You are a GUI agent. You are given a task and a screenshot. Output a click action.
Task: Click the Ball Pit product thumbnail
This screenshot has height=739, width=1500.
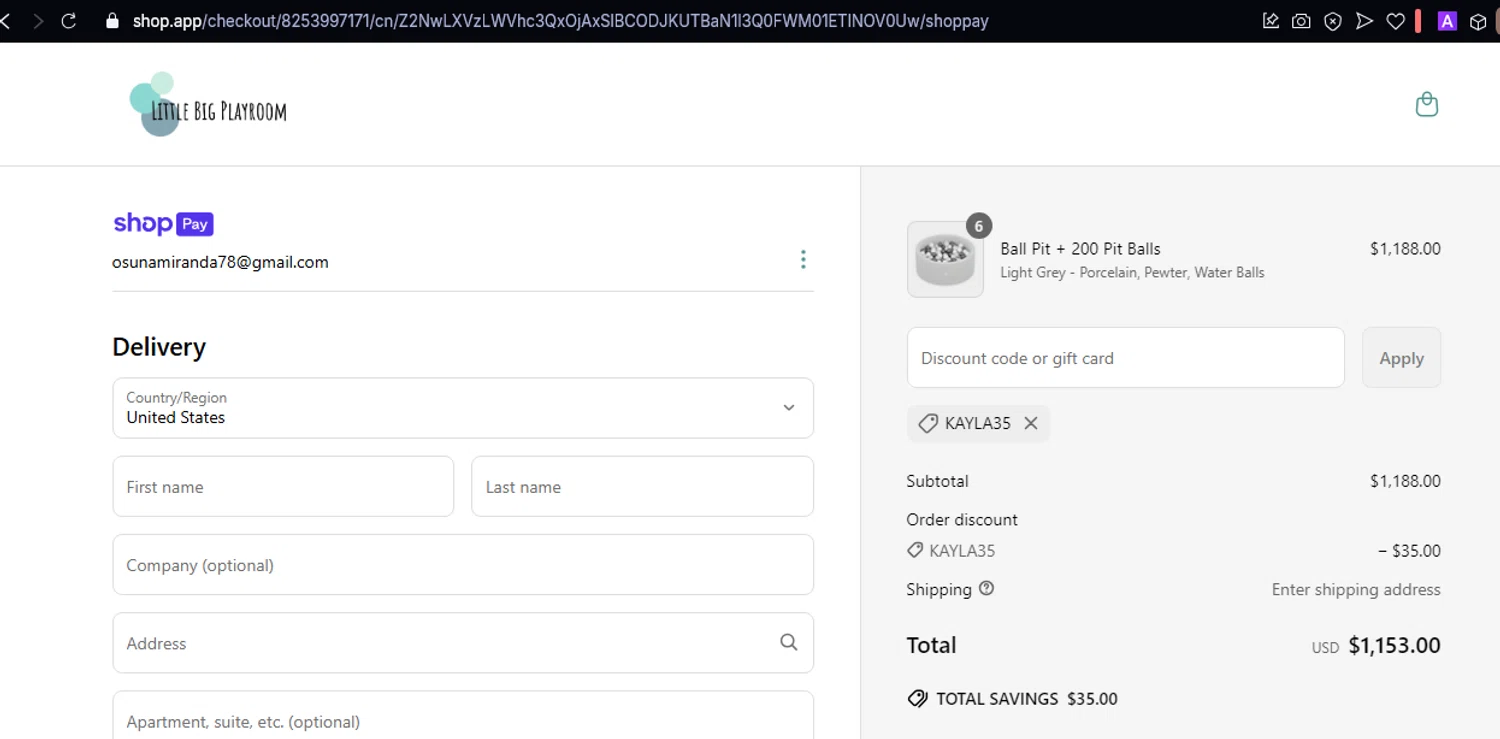click(945, 260)
